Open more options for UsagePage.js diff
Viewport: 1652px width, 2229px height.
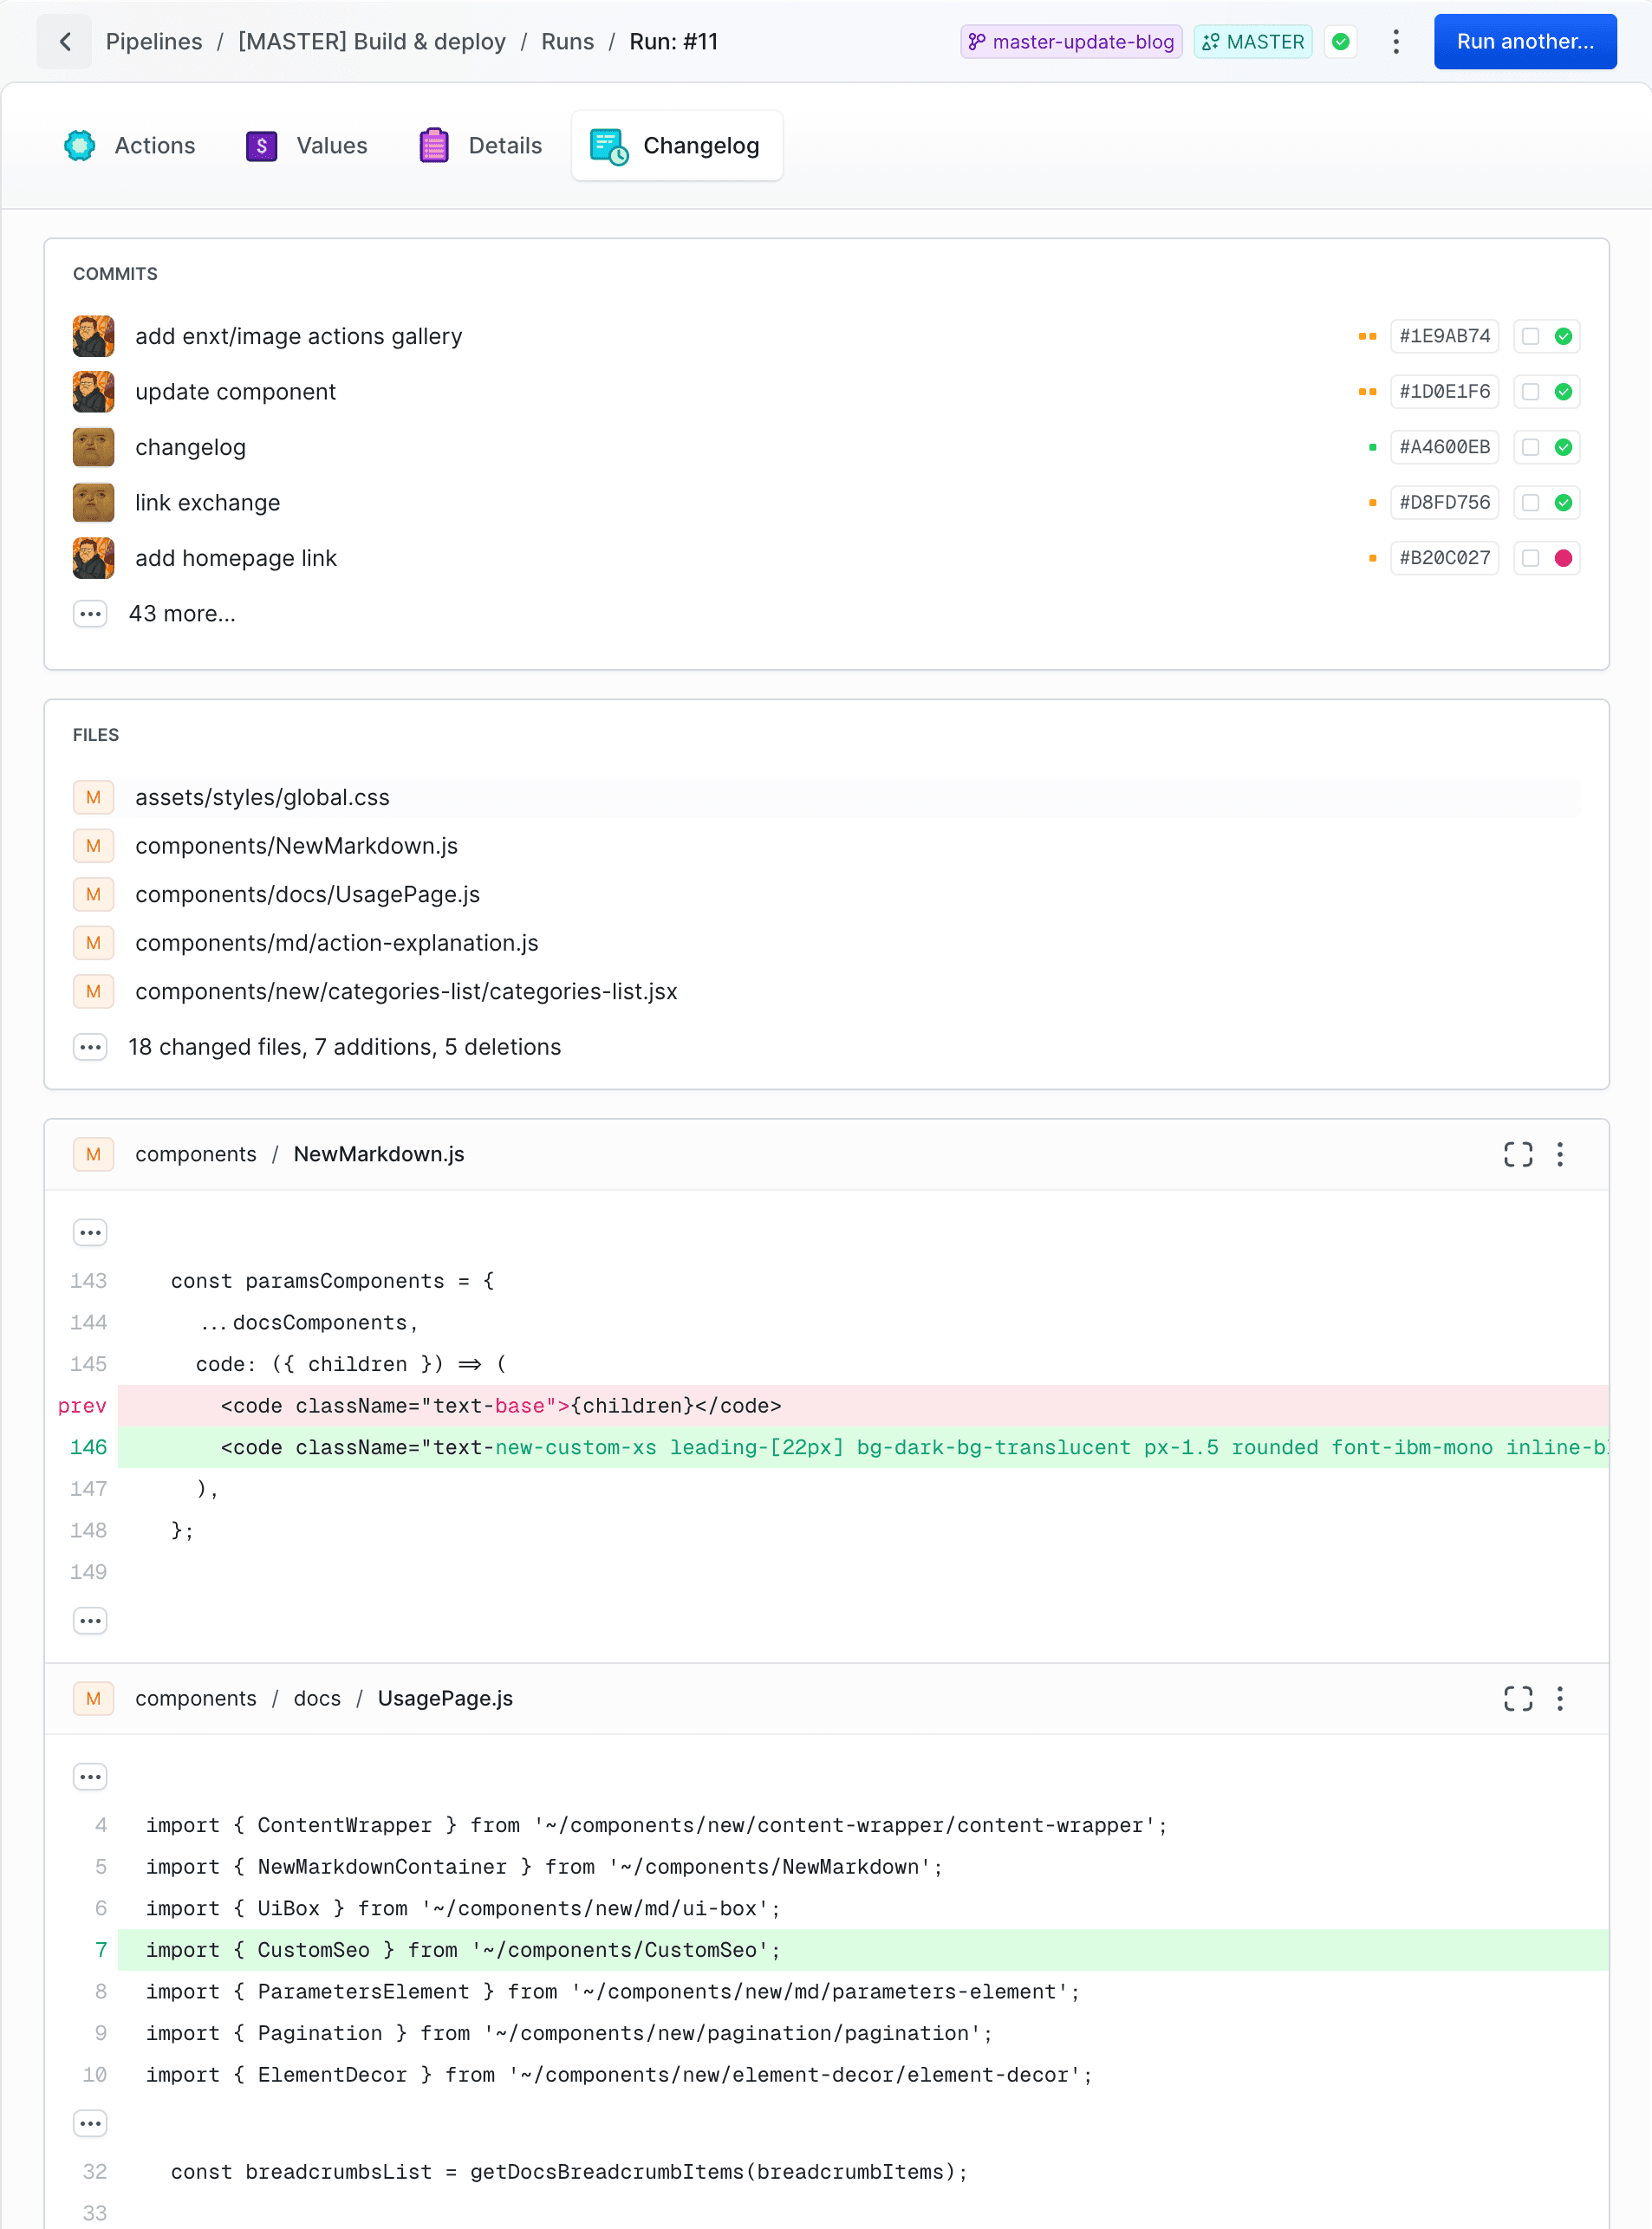[x=1559, y=1698]
